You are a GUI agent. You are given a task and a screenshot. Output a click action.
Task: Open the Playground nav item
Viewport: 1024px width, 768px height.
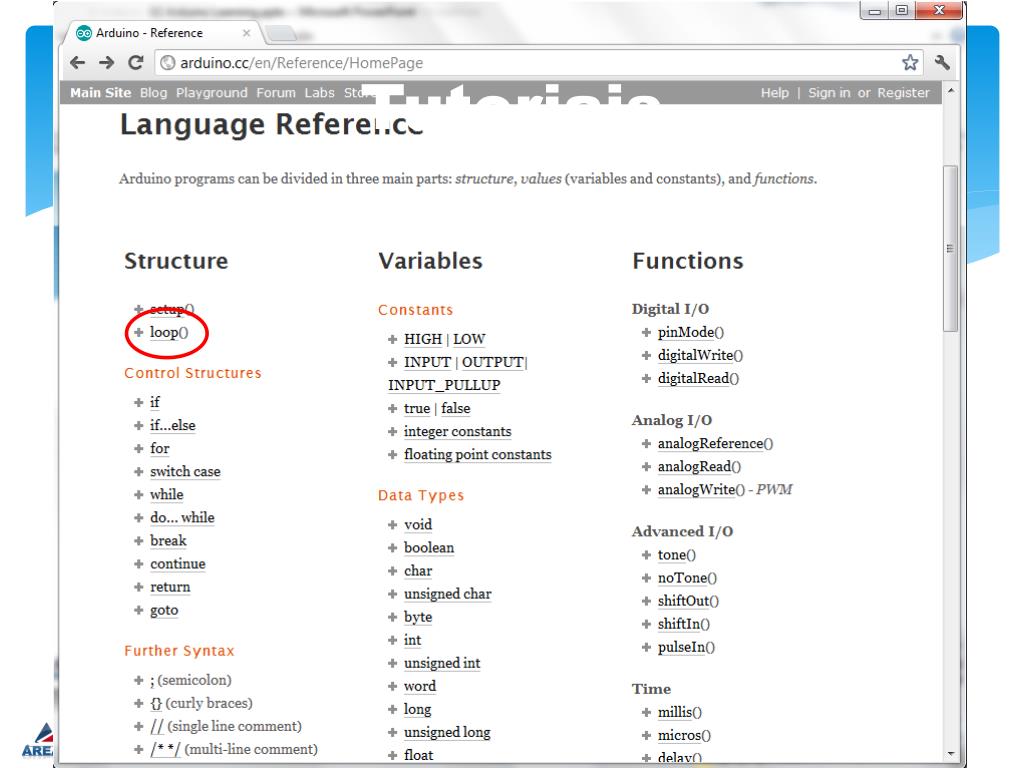(212, 93)
